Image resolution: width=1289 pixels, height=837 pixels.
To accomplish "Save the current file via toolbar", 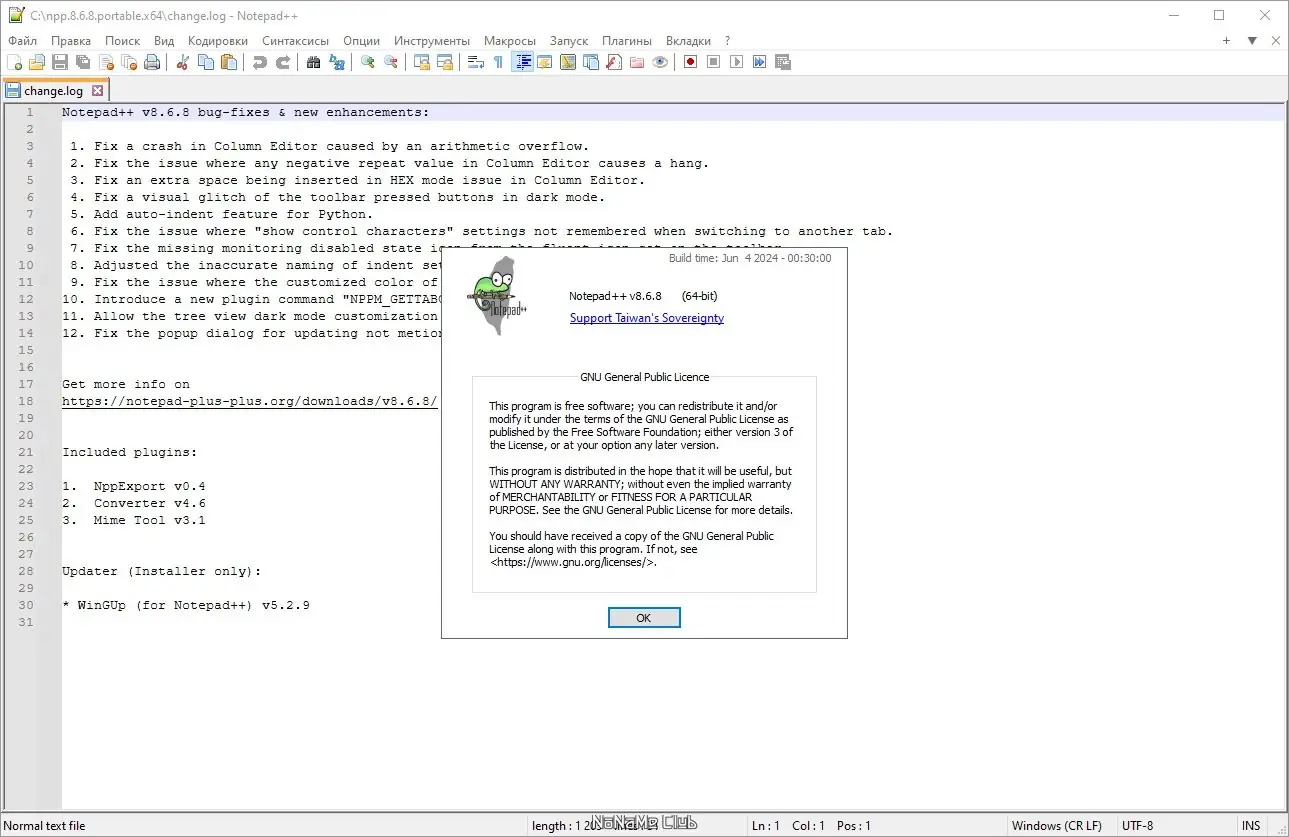I will 60,62.
